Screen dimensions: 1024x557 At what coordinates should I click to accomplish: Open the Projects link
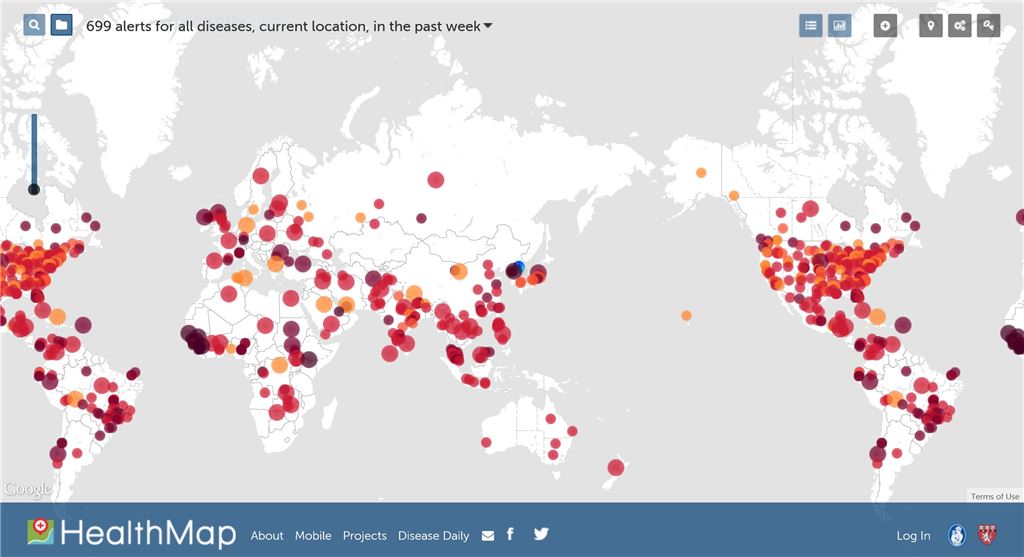click(364, 536)
